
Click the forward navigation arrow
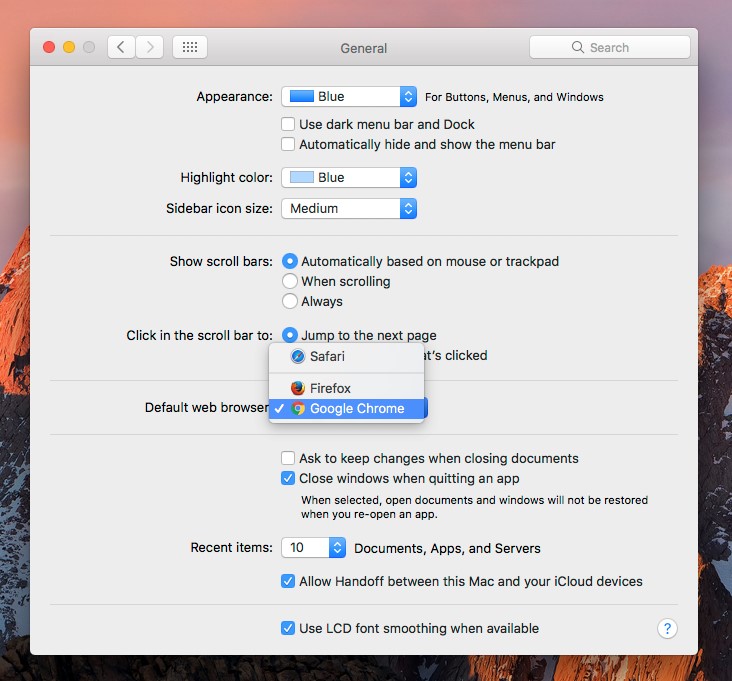(150, 47)
